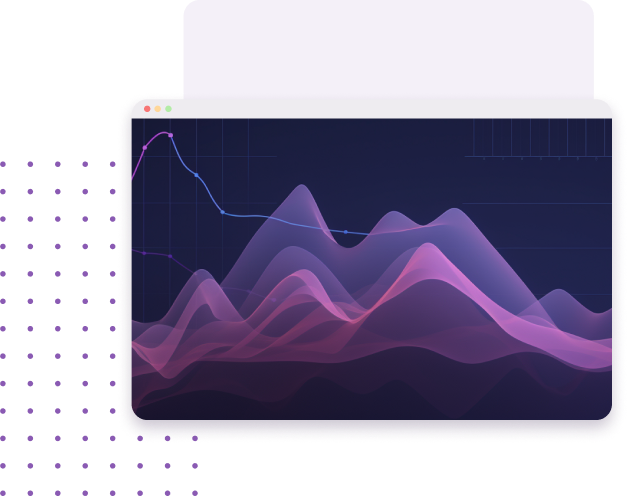Click the purple data point at the line peak
The image size is (628, 496).
tap(171, 135)
